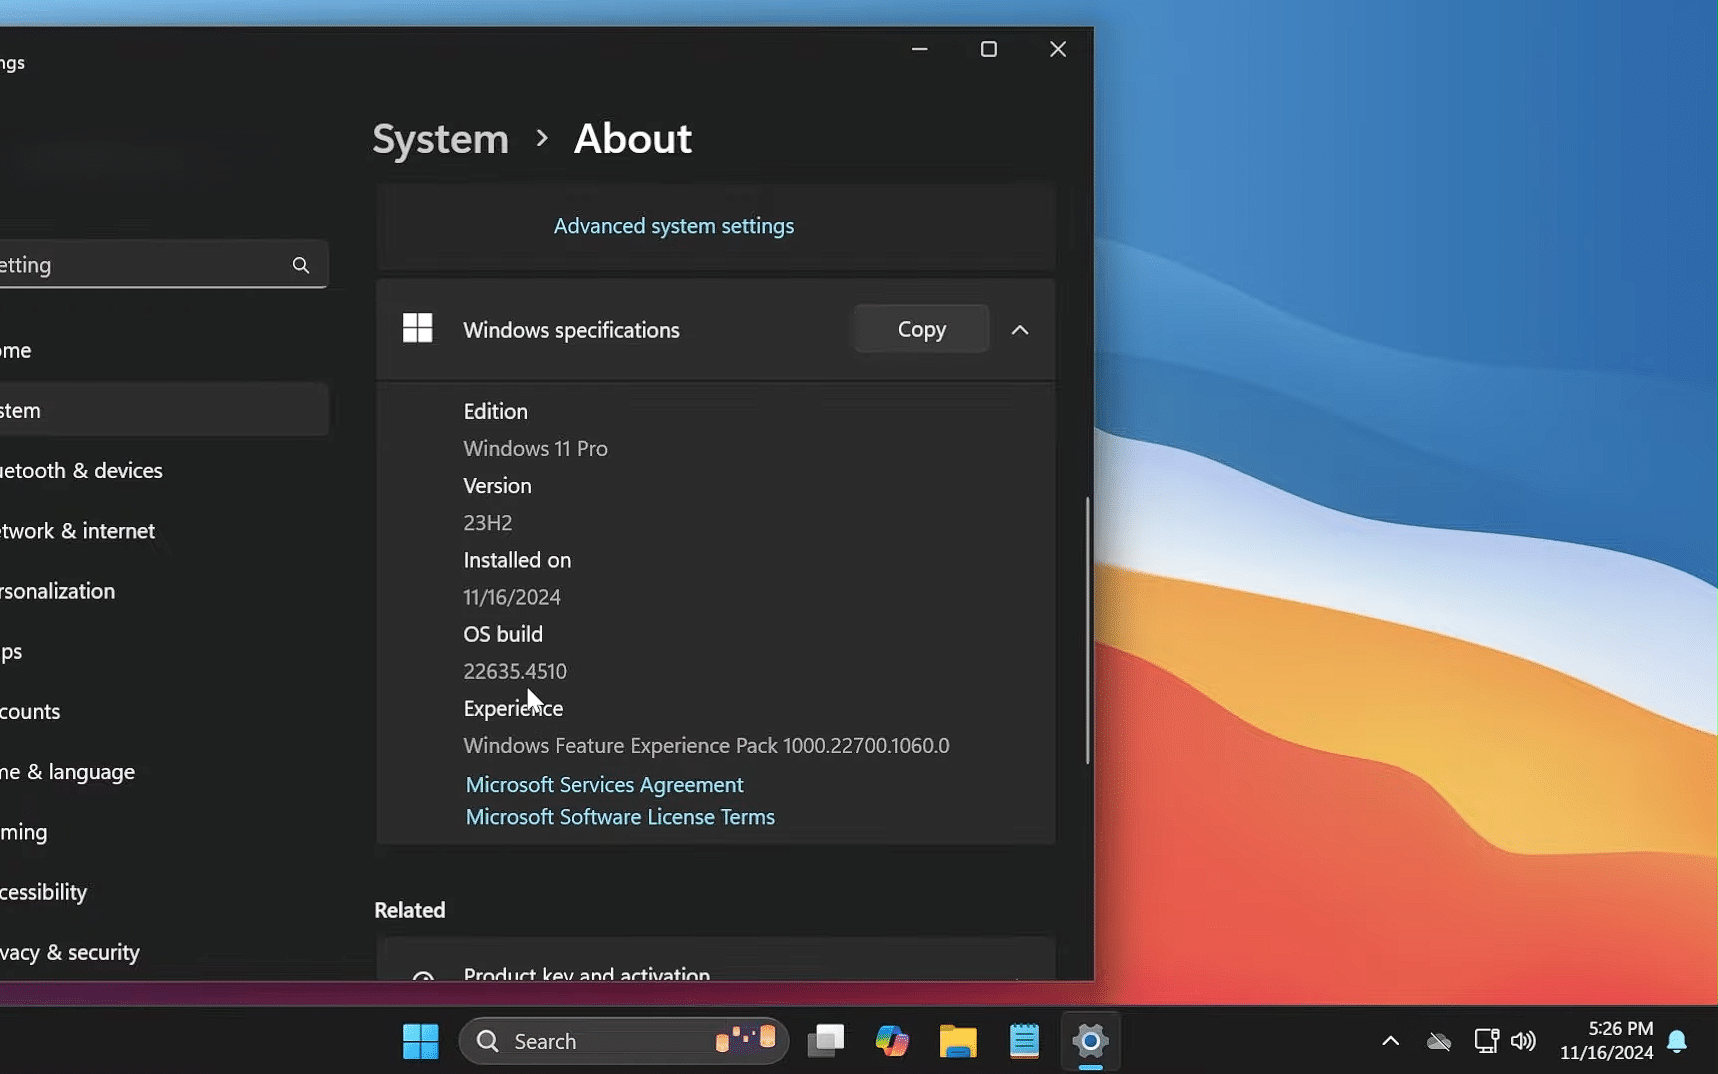The width and height of the screenshot is (1718, 1074).
Task: Open Microsoft Software License Terms link
Action: pos(620,817)
